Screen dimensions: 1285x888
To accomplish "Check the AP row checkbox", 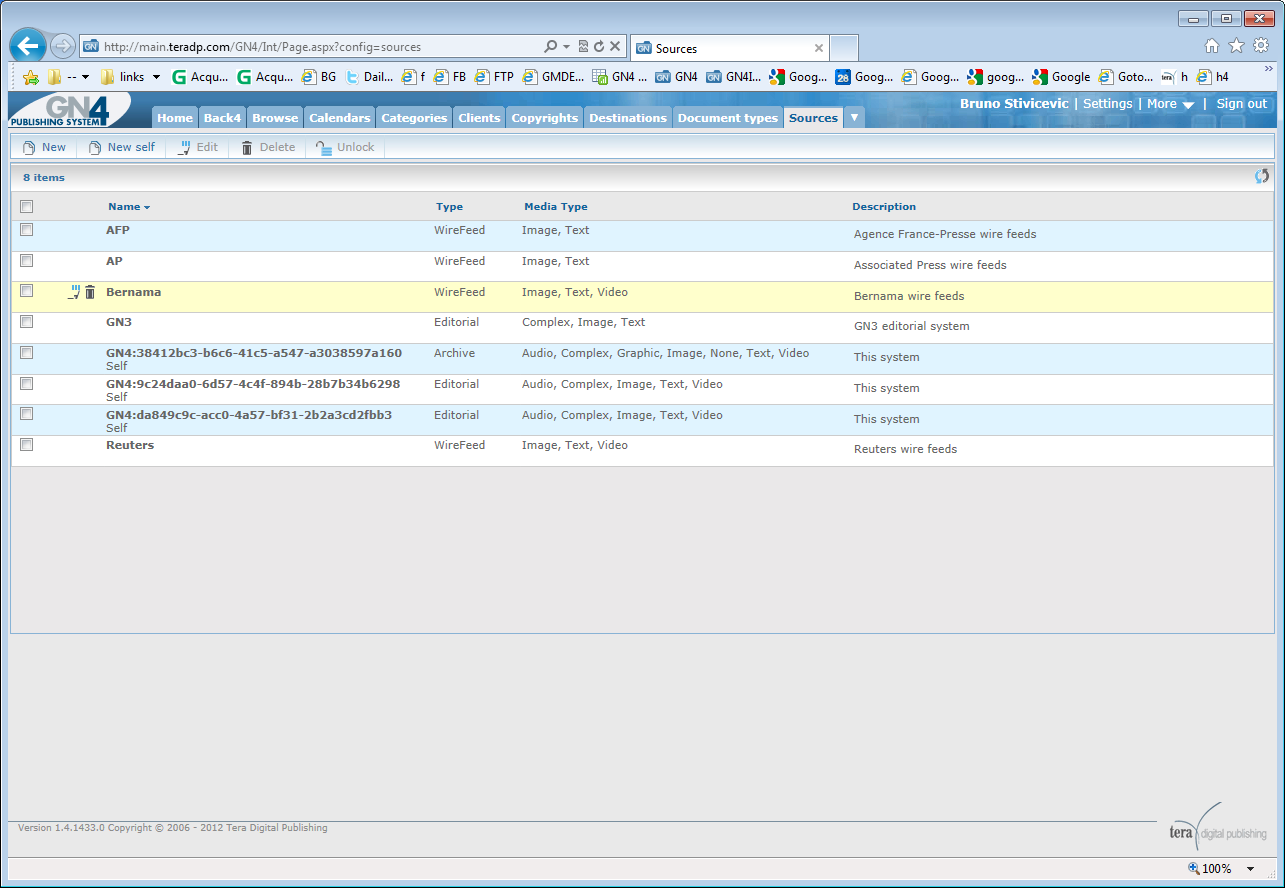I will tap(27, 261).
